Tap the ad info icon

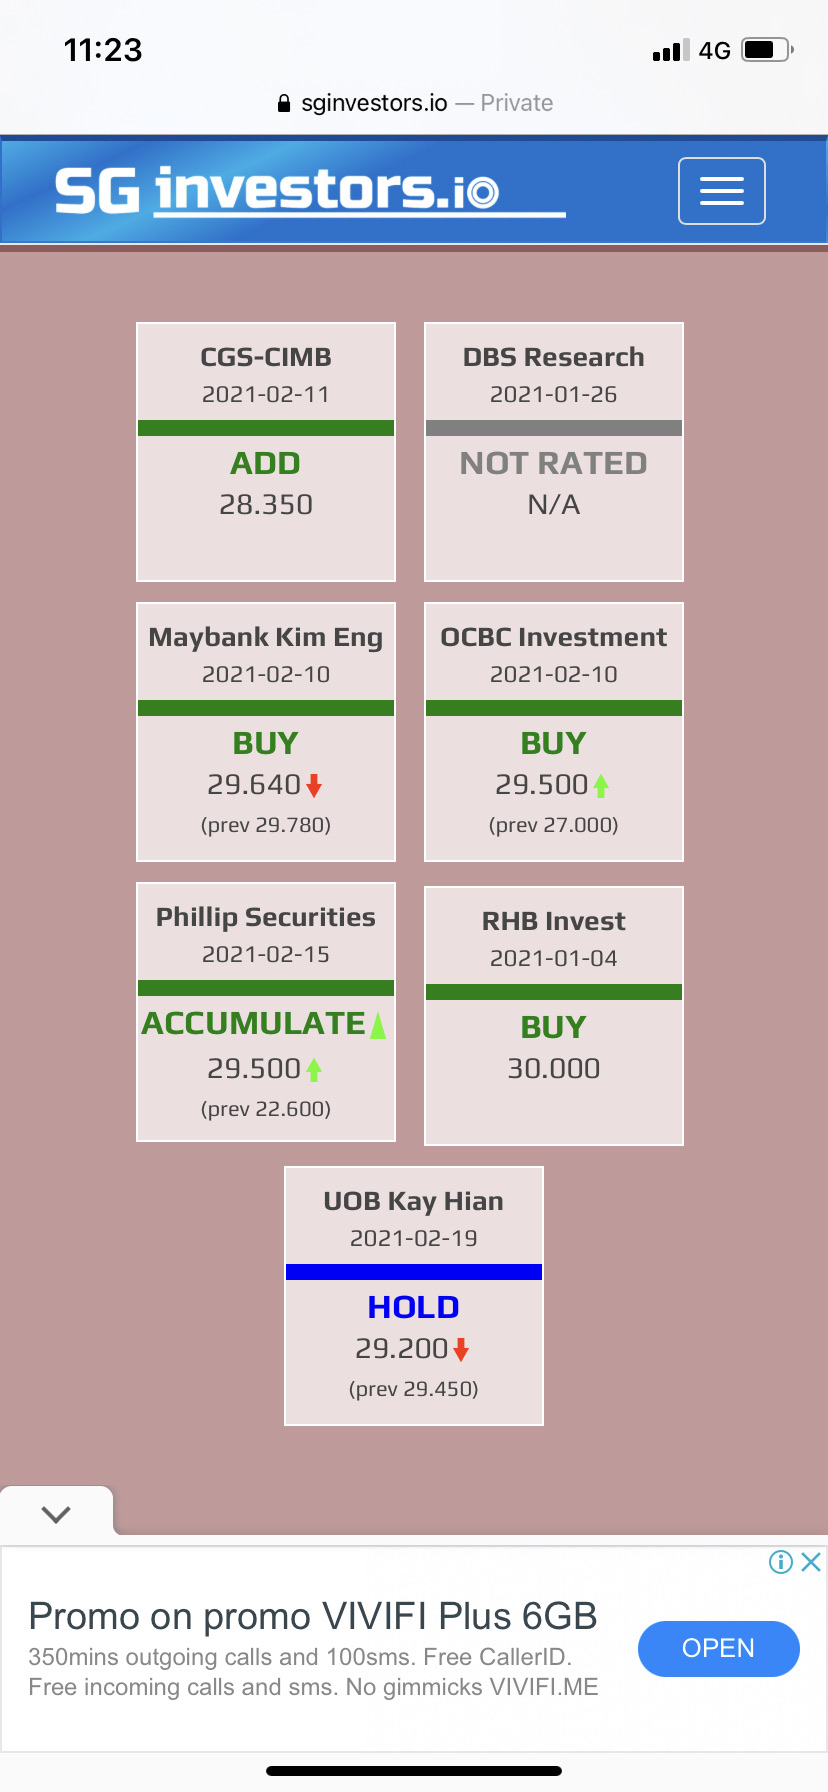(x=780, y=1562)
